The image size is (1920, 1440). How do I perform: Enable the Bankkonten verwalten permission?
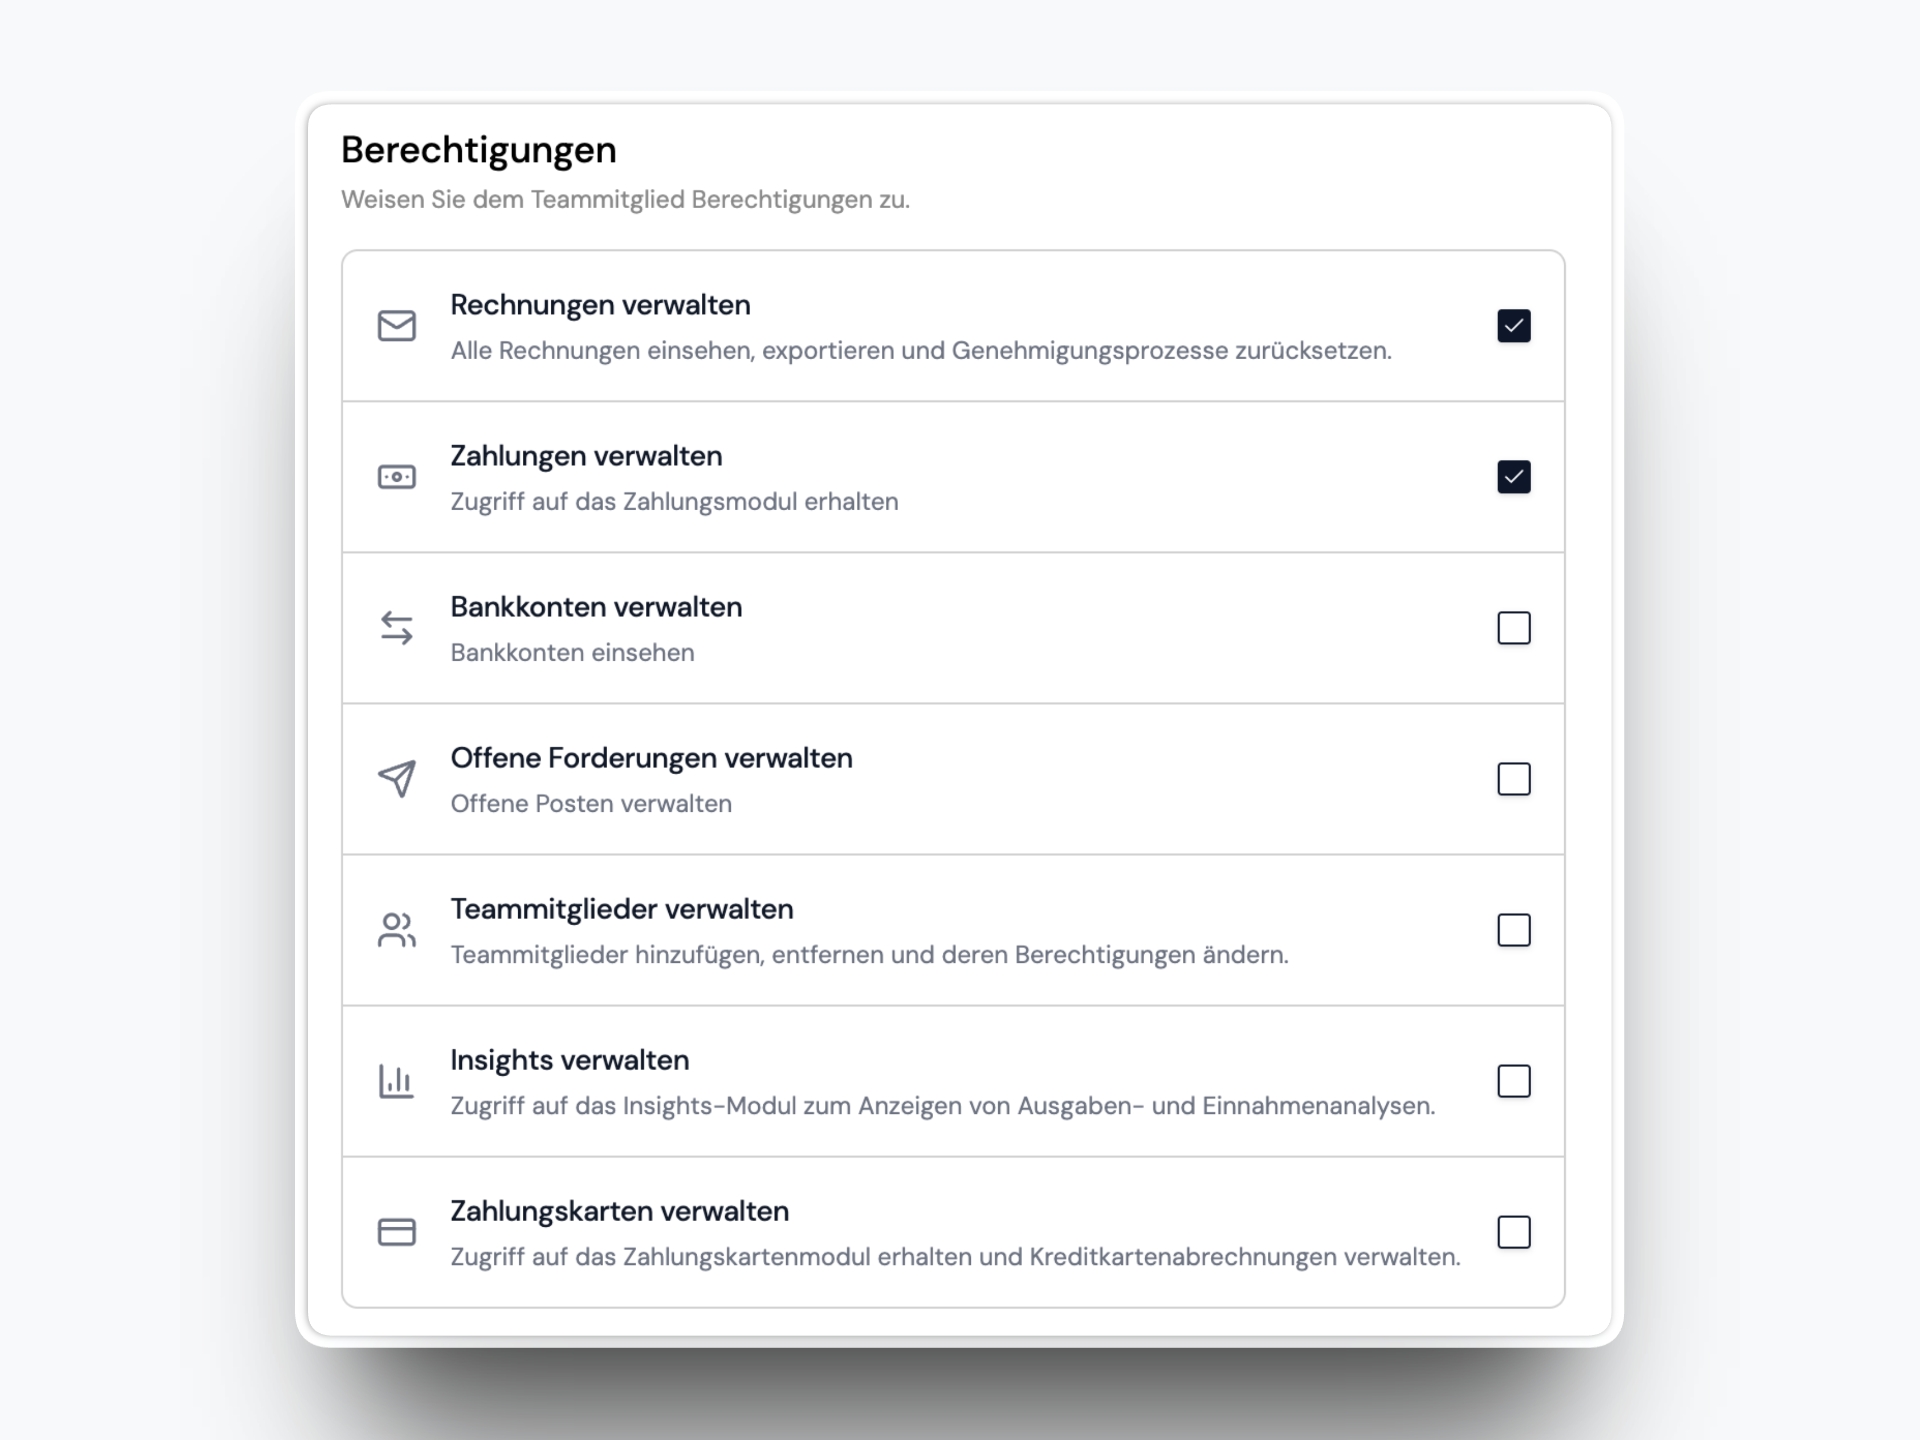(1514, 628)
